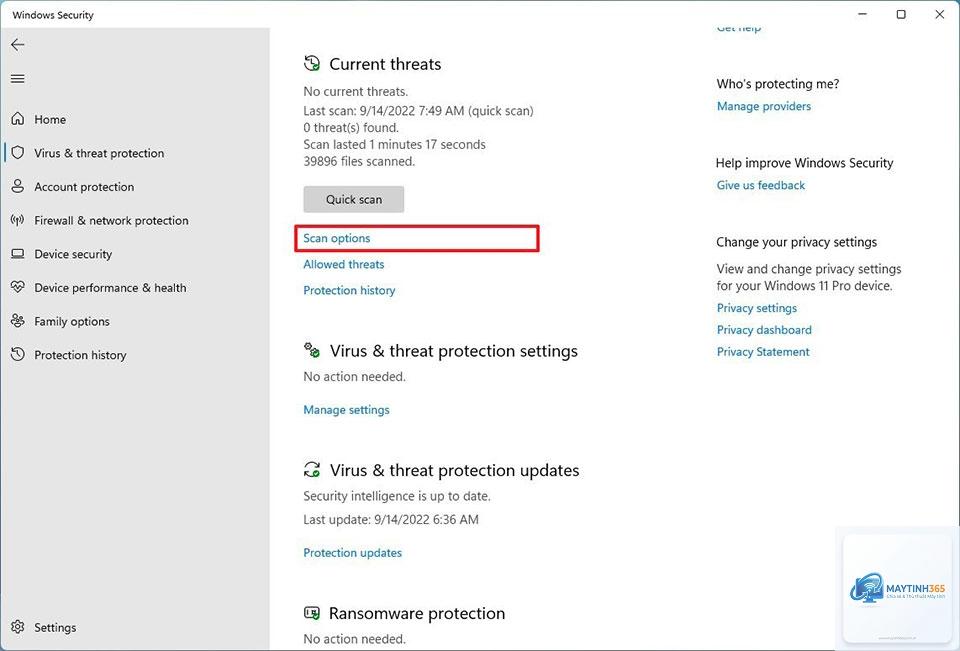The height and width of the screenshot is (651, 960).
Task: Click Ransomware protection heading
Action: pyautogui.click(x=417, y=613)
